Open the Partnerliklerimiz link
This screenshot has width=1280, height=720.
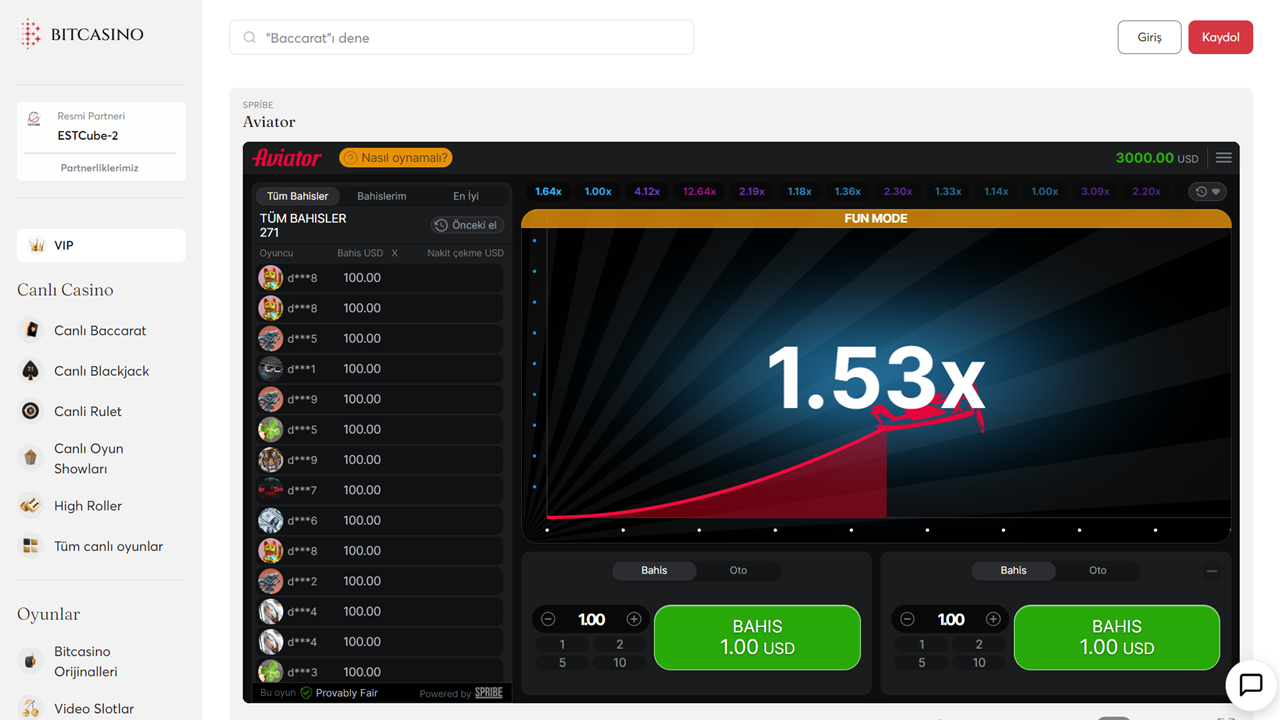coord(100,168)
